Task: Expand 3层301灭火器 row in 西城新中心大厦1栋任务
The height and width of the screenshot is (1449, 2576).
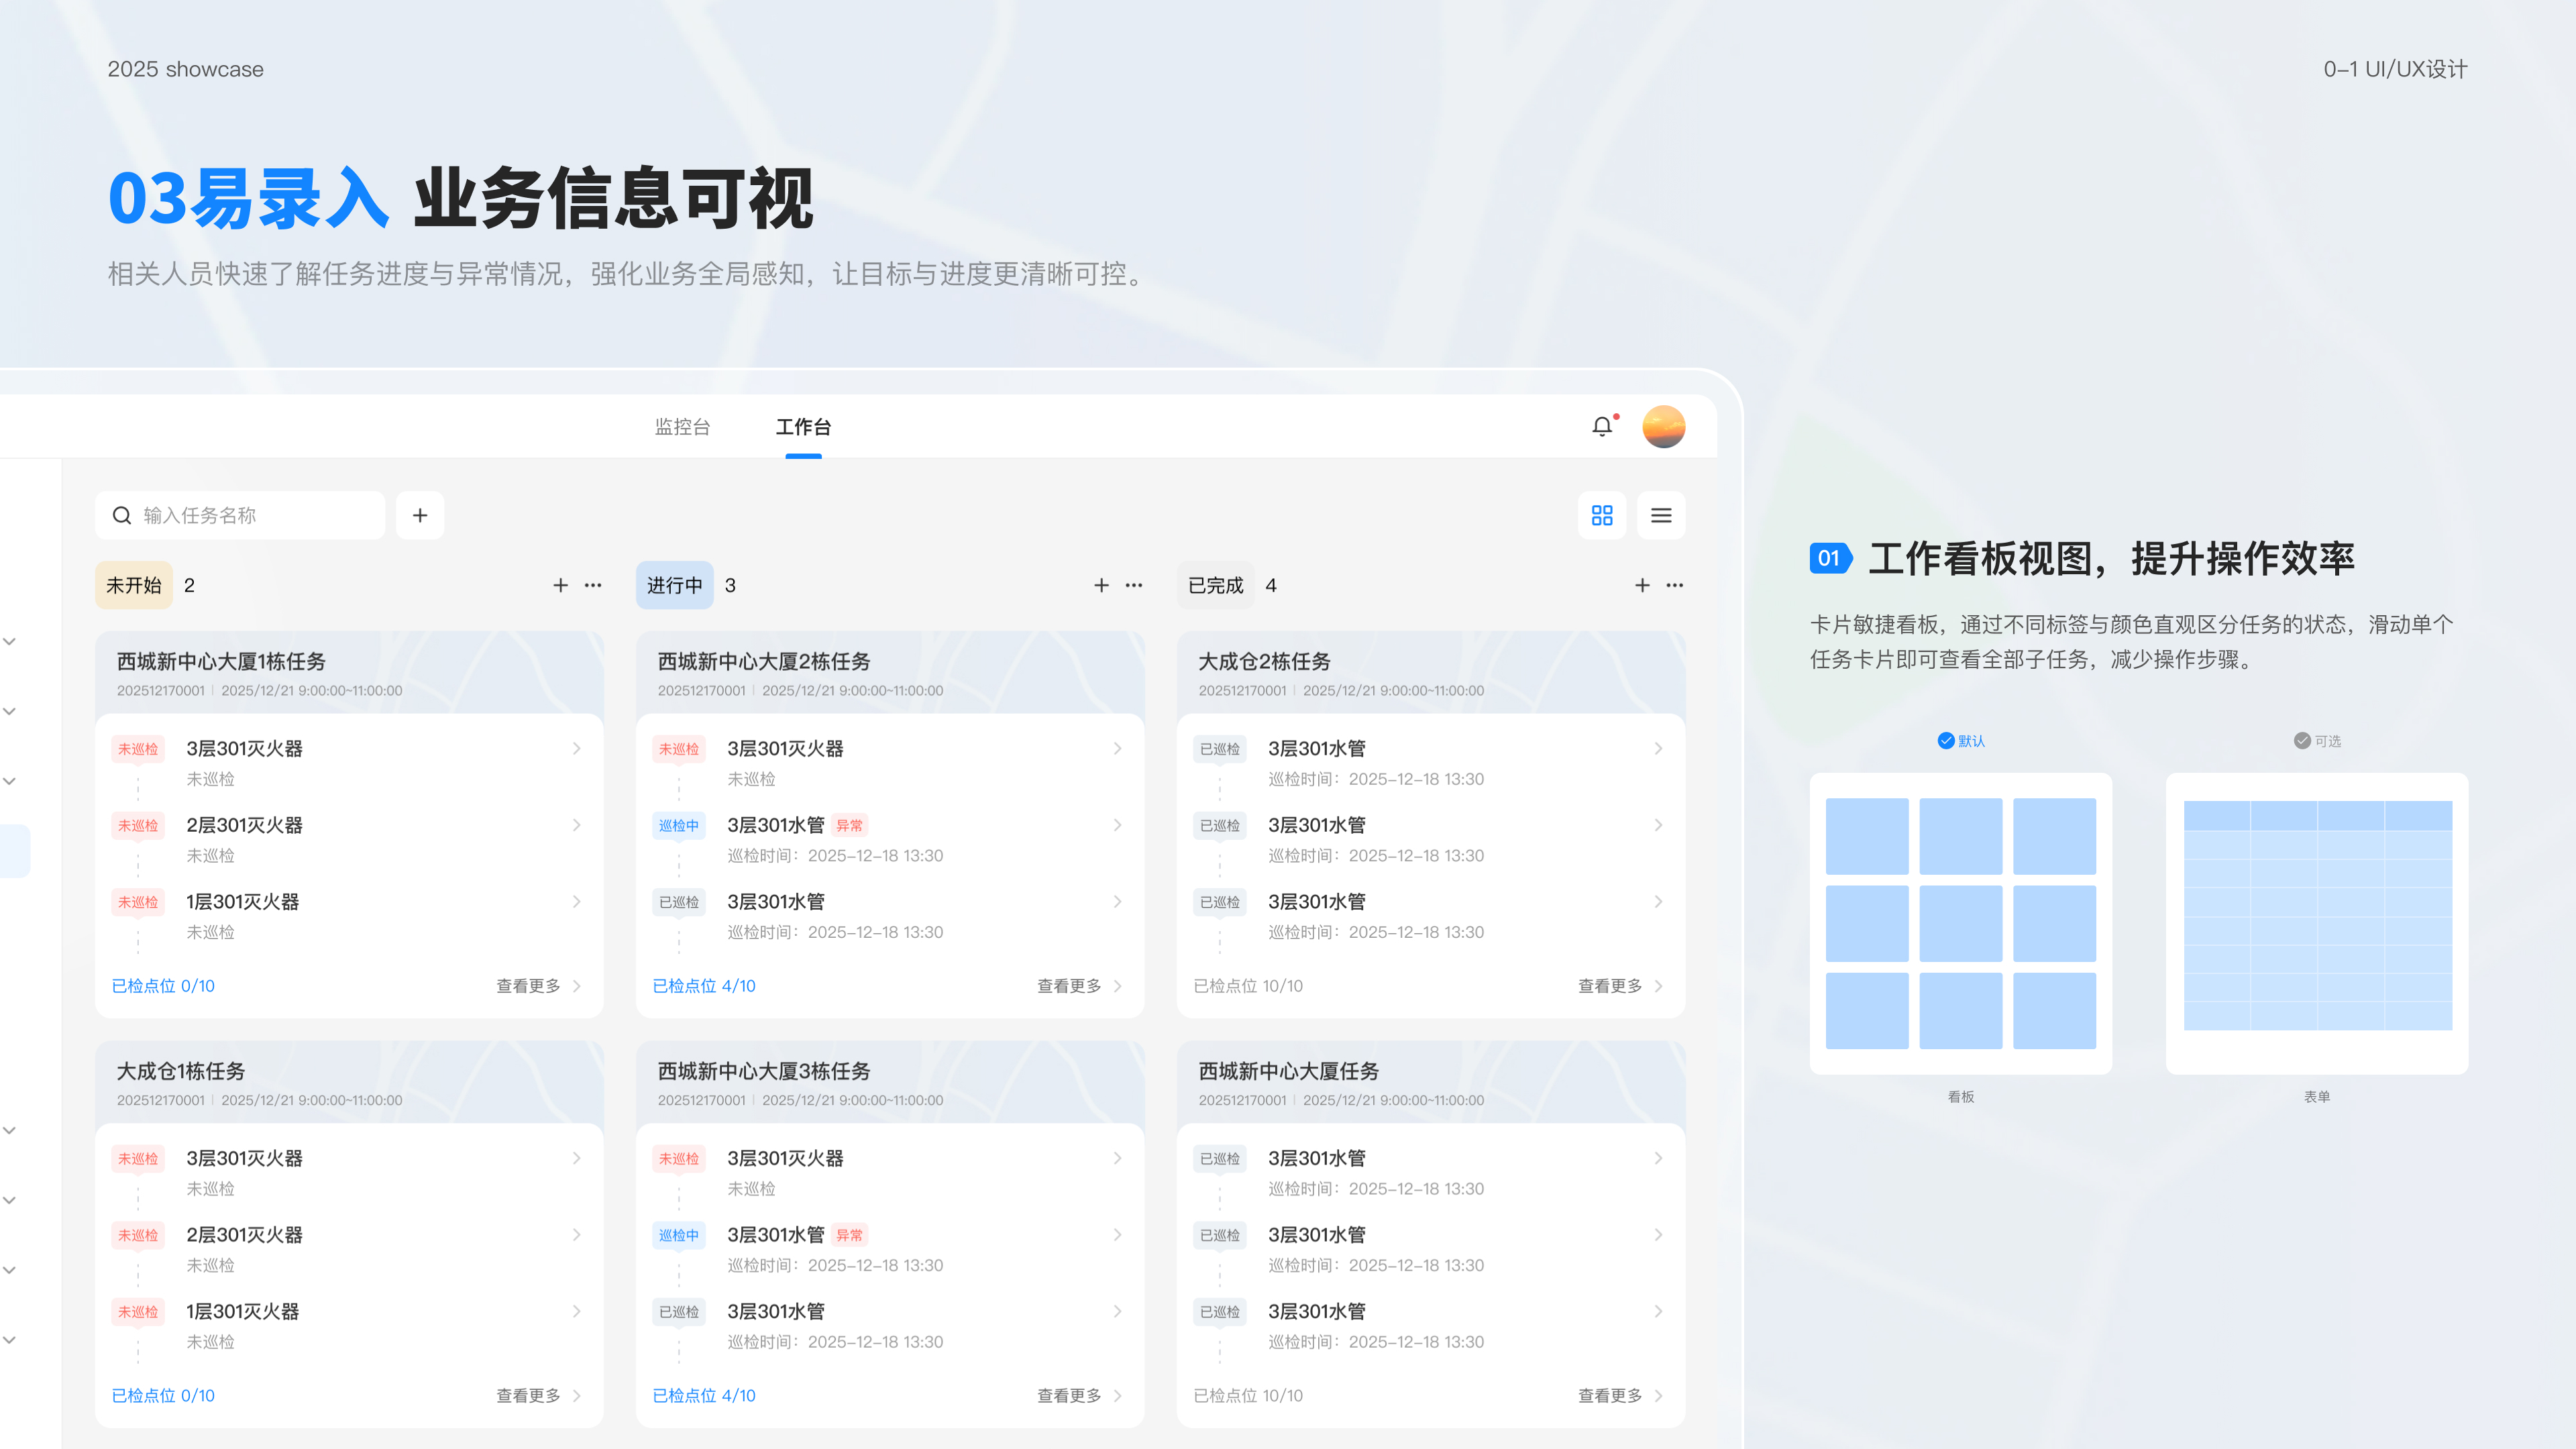Action: click(577, 749)
